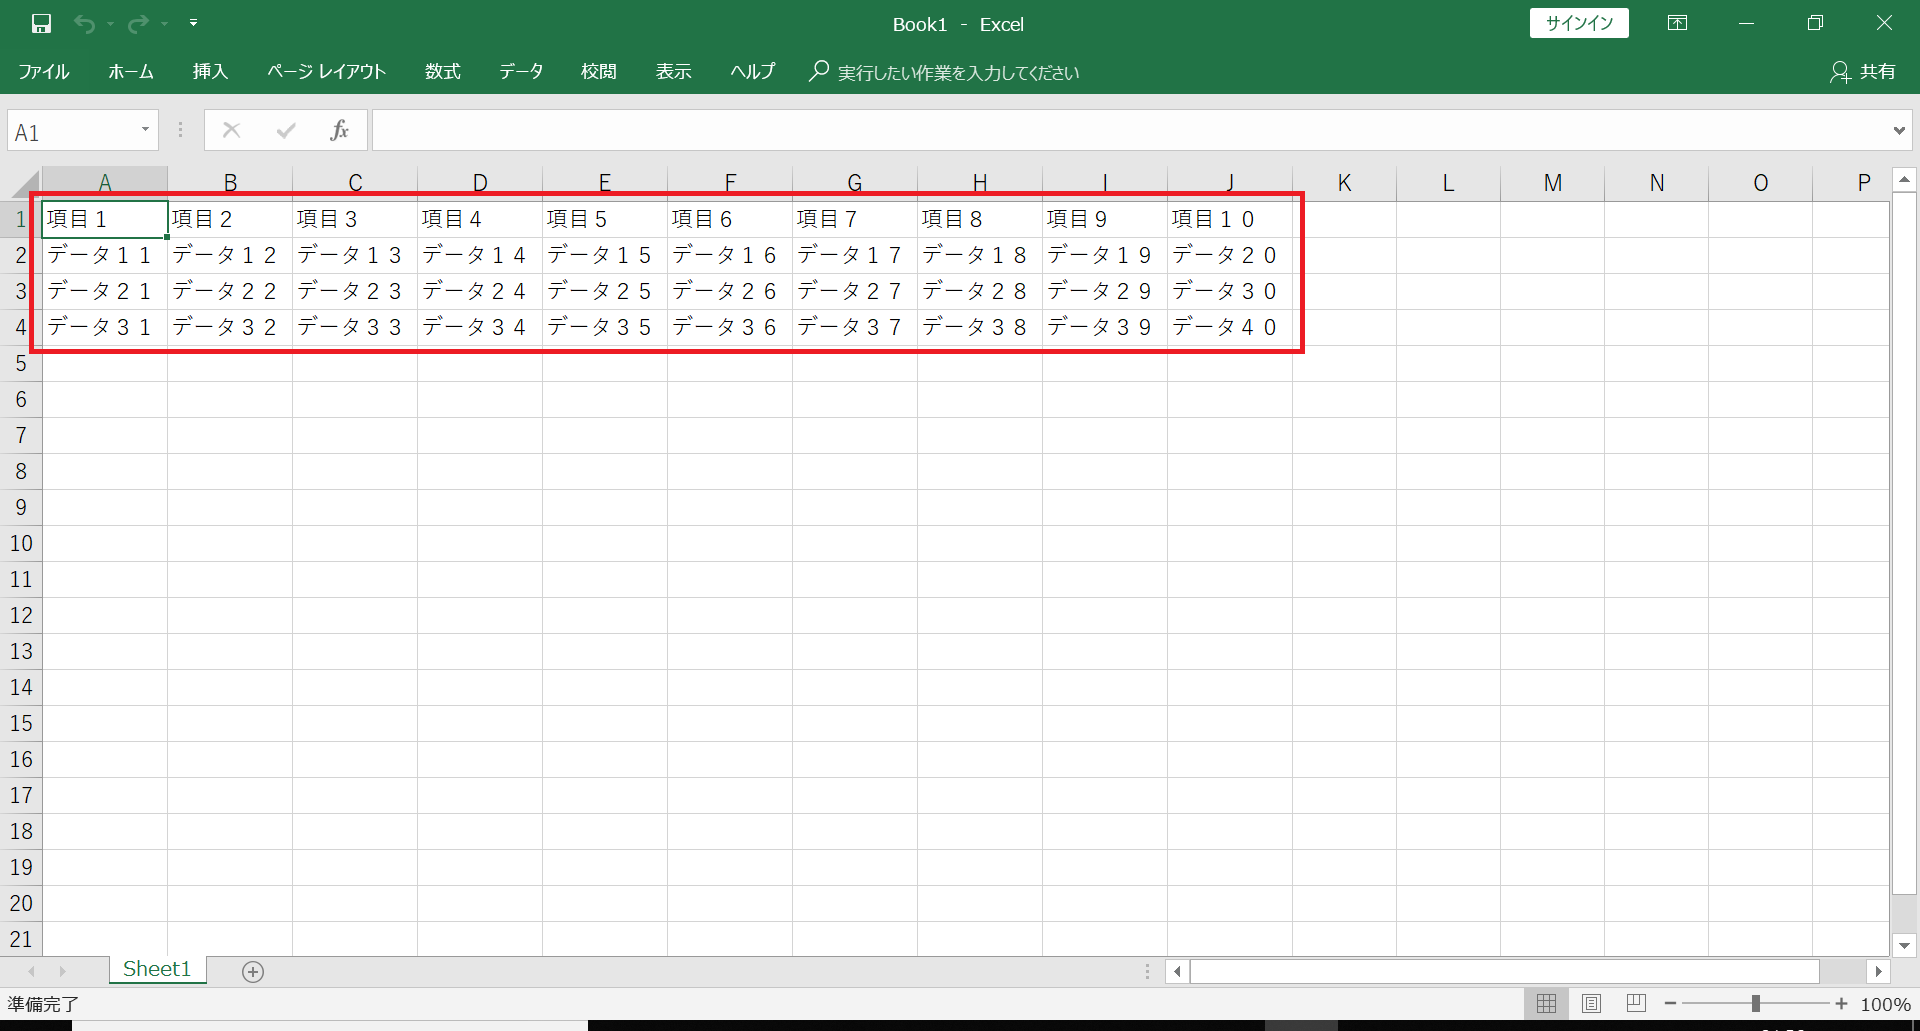Click the zoom slider handle
1920x1031 pixels.
coord(1755,1003)
